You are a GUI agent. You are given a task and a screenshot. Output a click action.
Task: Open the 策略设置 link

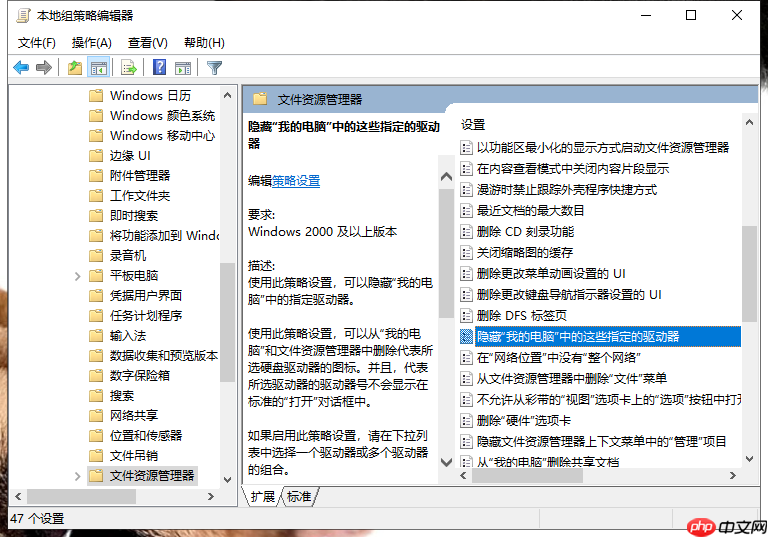click(296, 181)
